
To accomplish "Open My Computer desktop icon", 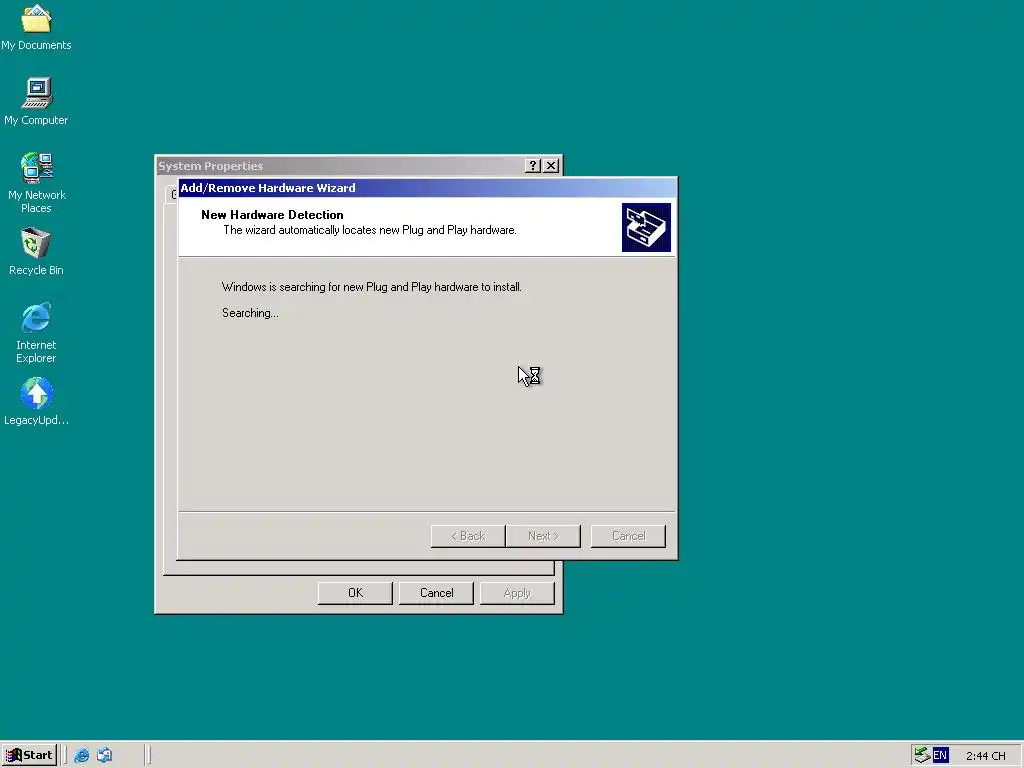I will [36, 101].
